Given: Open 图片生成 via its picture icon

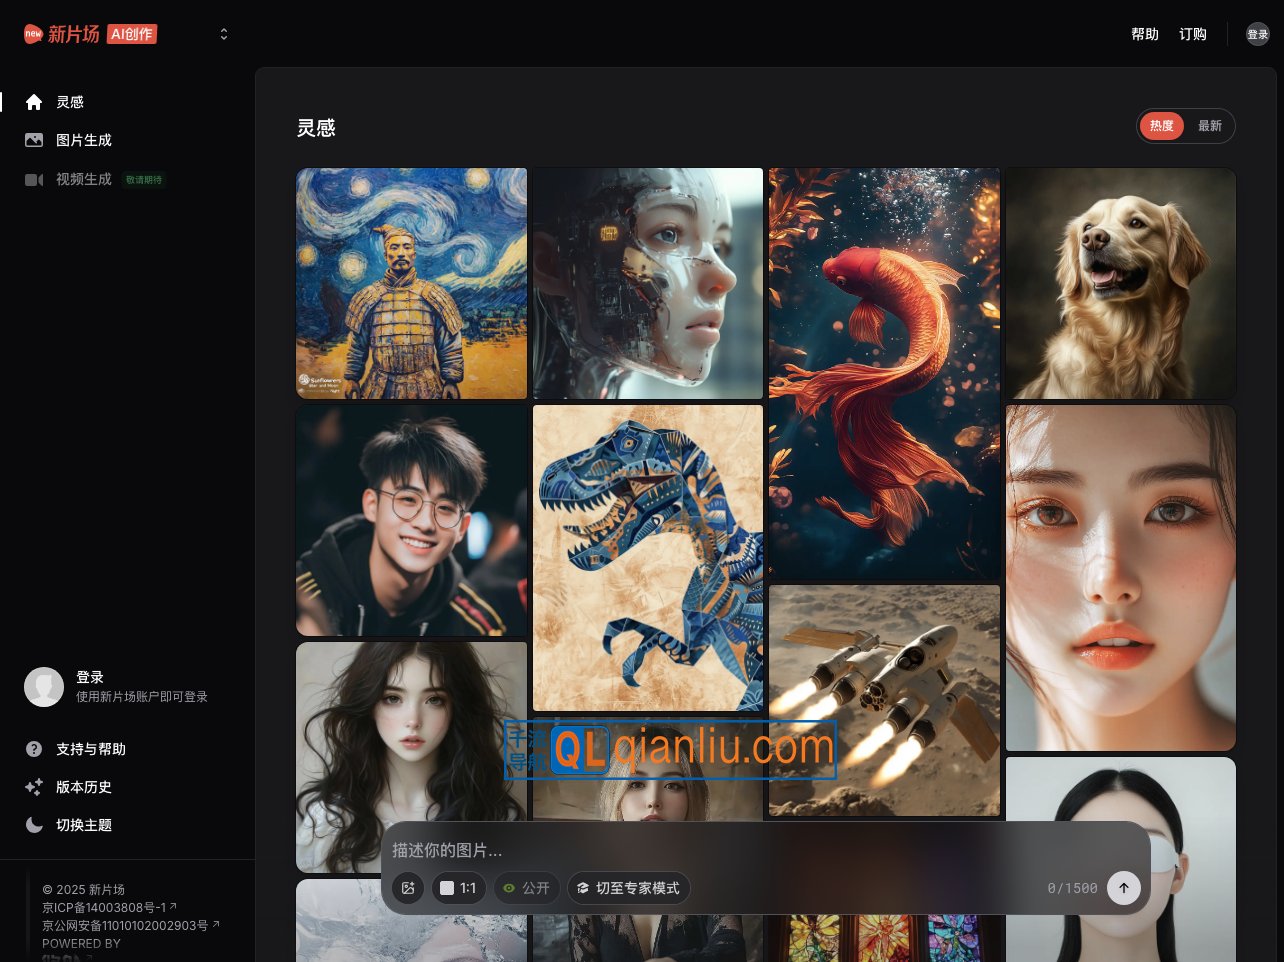Looking at the screenshot, I should point(34,140).
